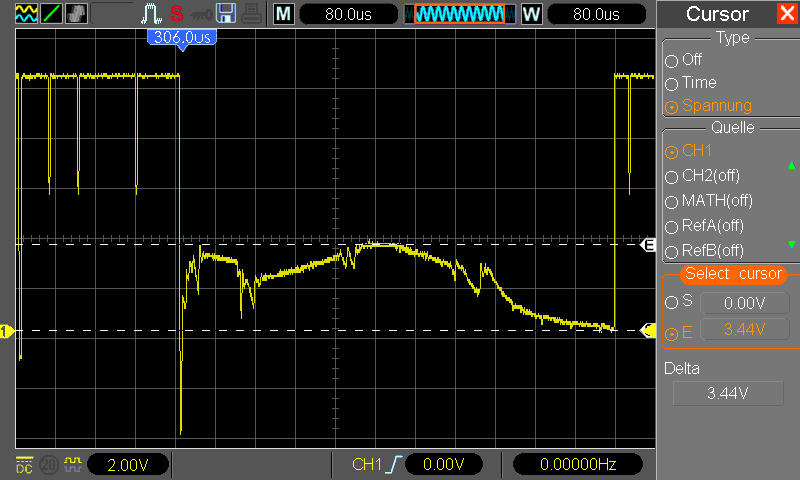The image size is (800, 480).
Task: Click the E cursor 3.44V value field
Action: pyautogui.click(x=745, y=330)
